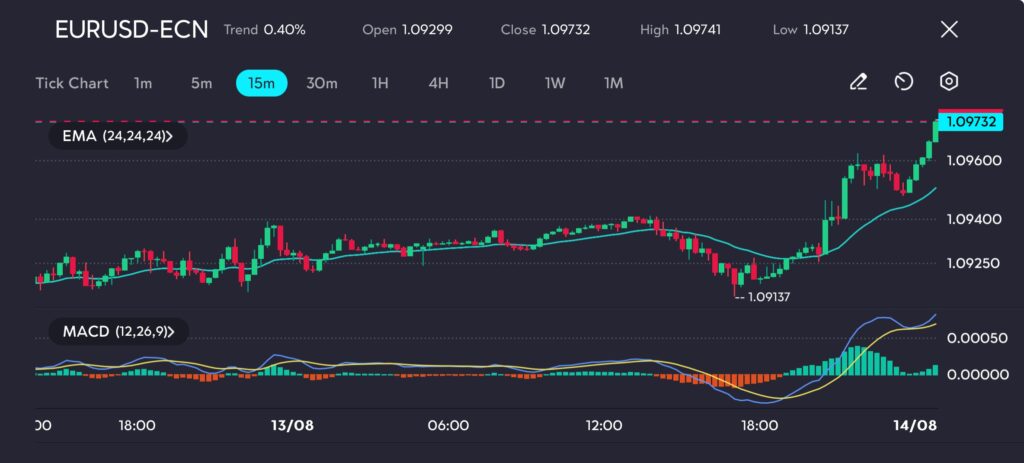1024x463 pixels.
Task: Click the clock-style gauge icon
Action: [x=903, y=82]
